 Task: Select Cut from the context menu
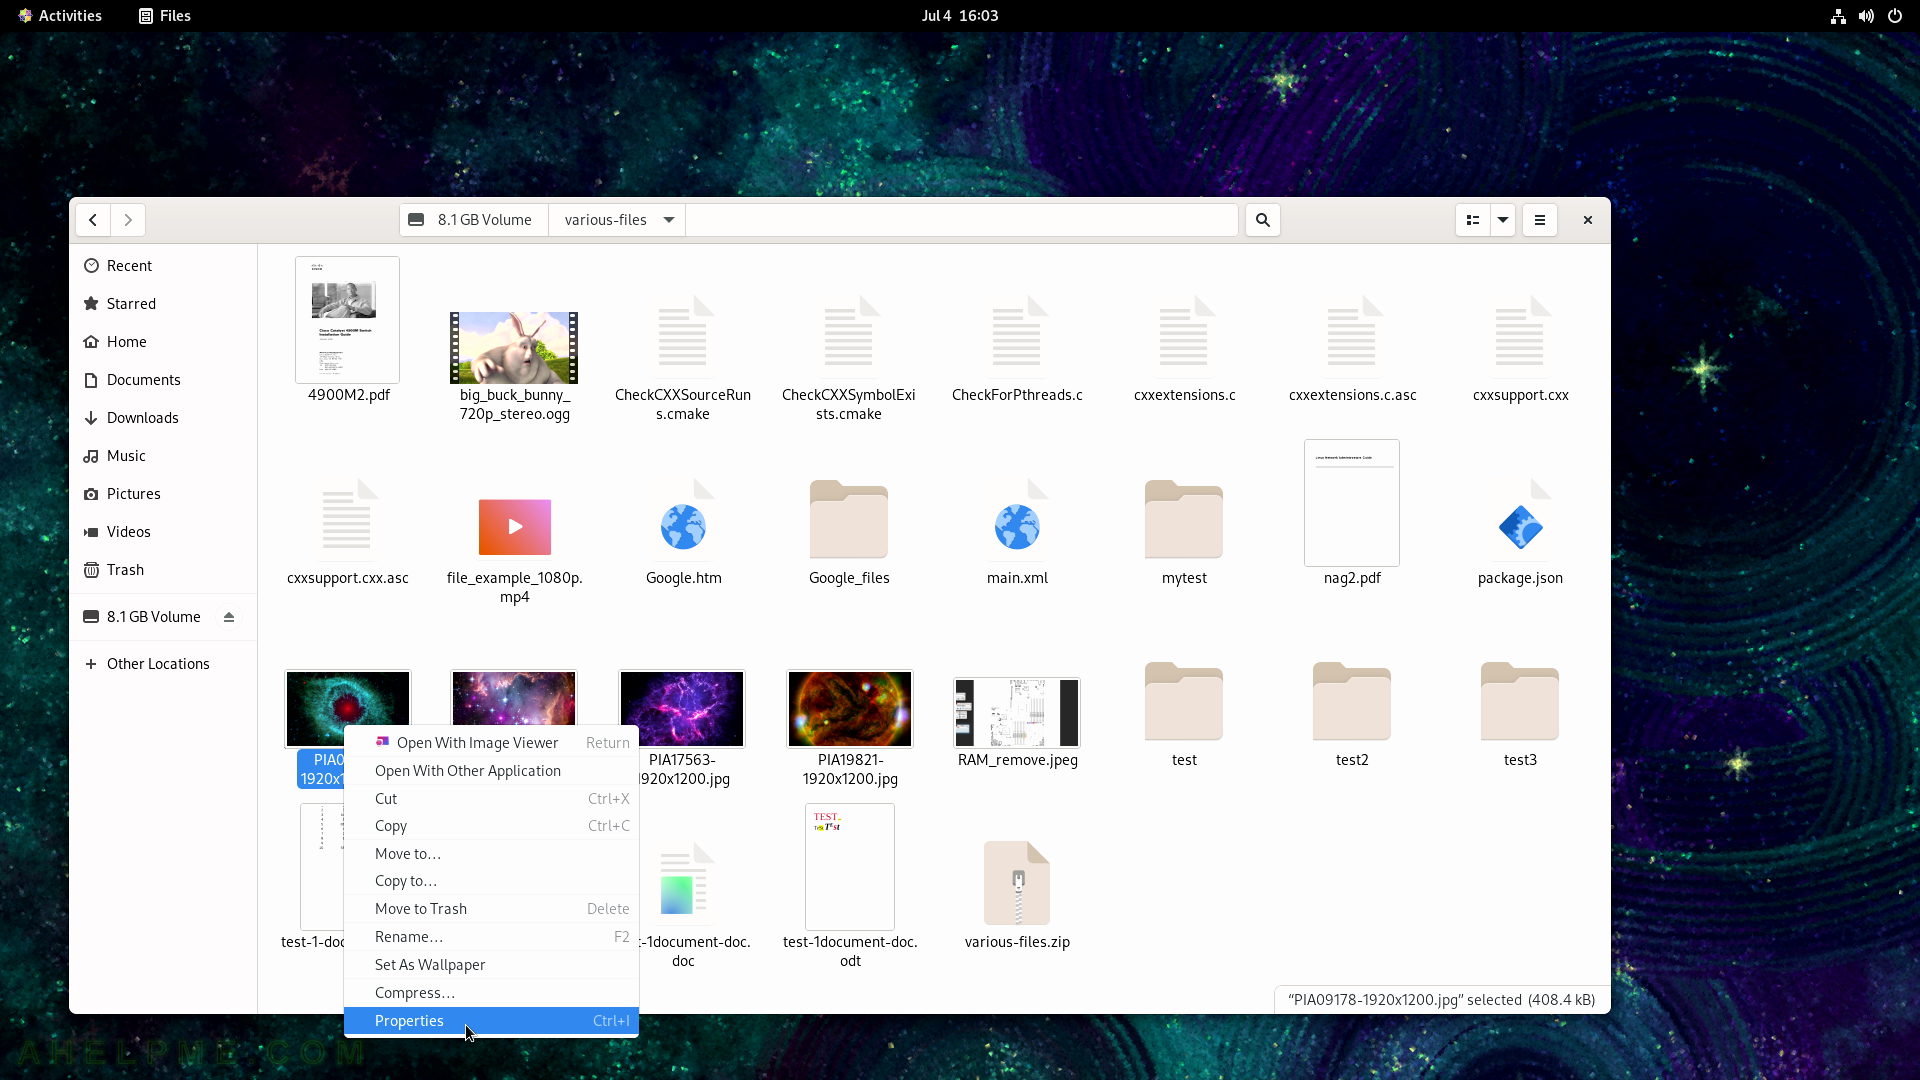click(491, 799)
